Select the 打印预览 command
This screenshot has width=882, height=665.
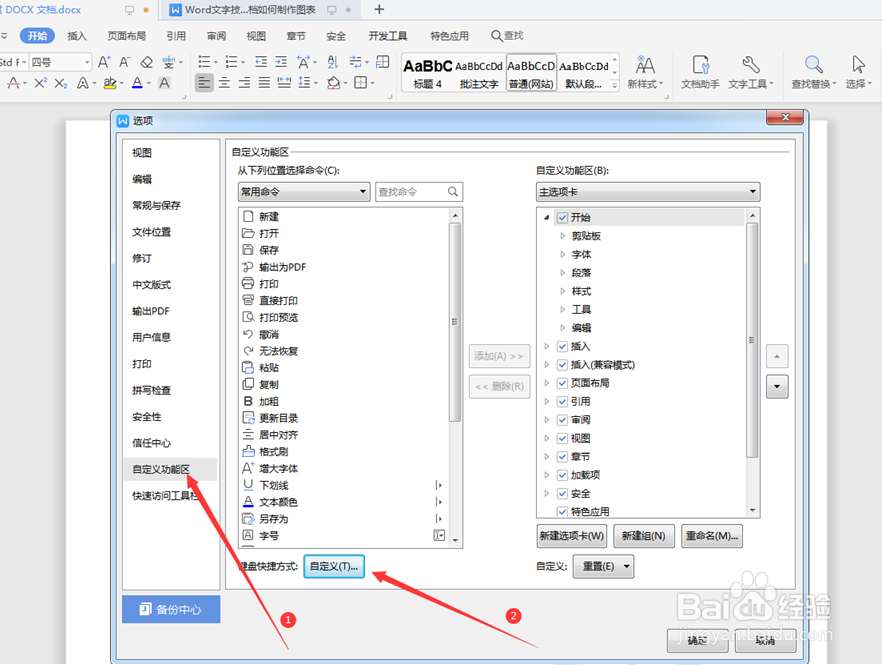tap(277, 317)
